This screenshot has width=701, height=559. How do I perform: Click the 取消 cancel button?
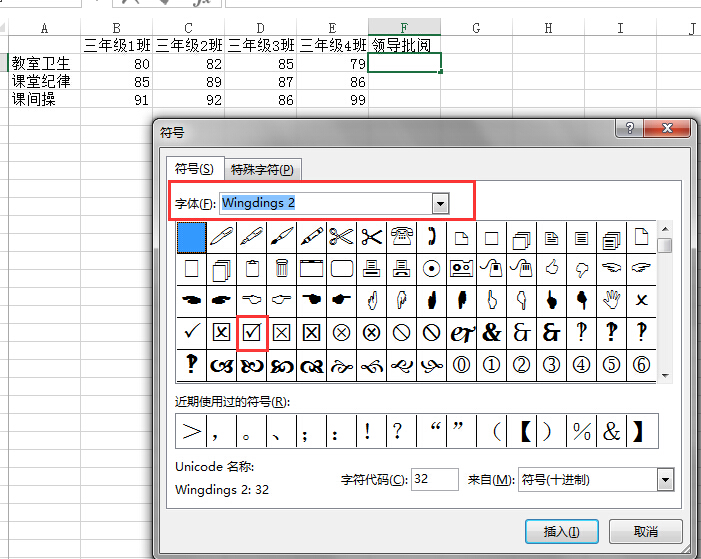(x=646, y=531)
